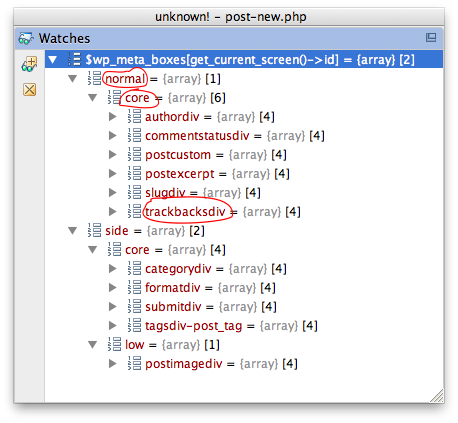Viewport: 458px width, 423px height.
Task: Click array icon beside formatdiv
Action: click(x=134, y=287)
